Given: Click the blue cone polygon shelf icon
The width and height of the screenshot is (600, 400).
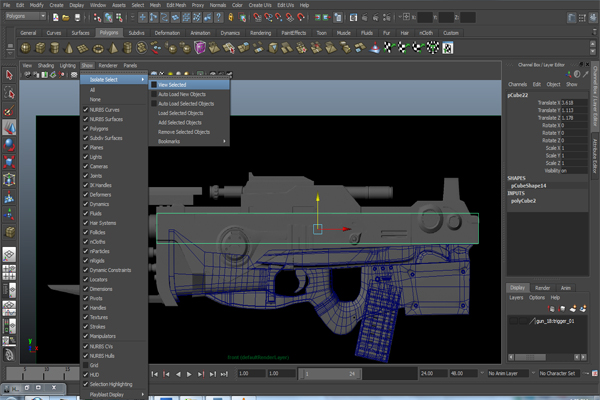Looking at the screenshot, I should [x=375, y=48].
